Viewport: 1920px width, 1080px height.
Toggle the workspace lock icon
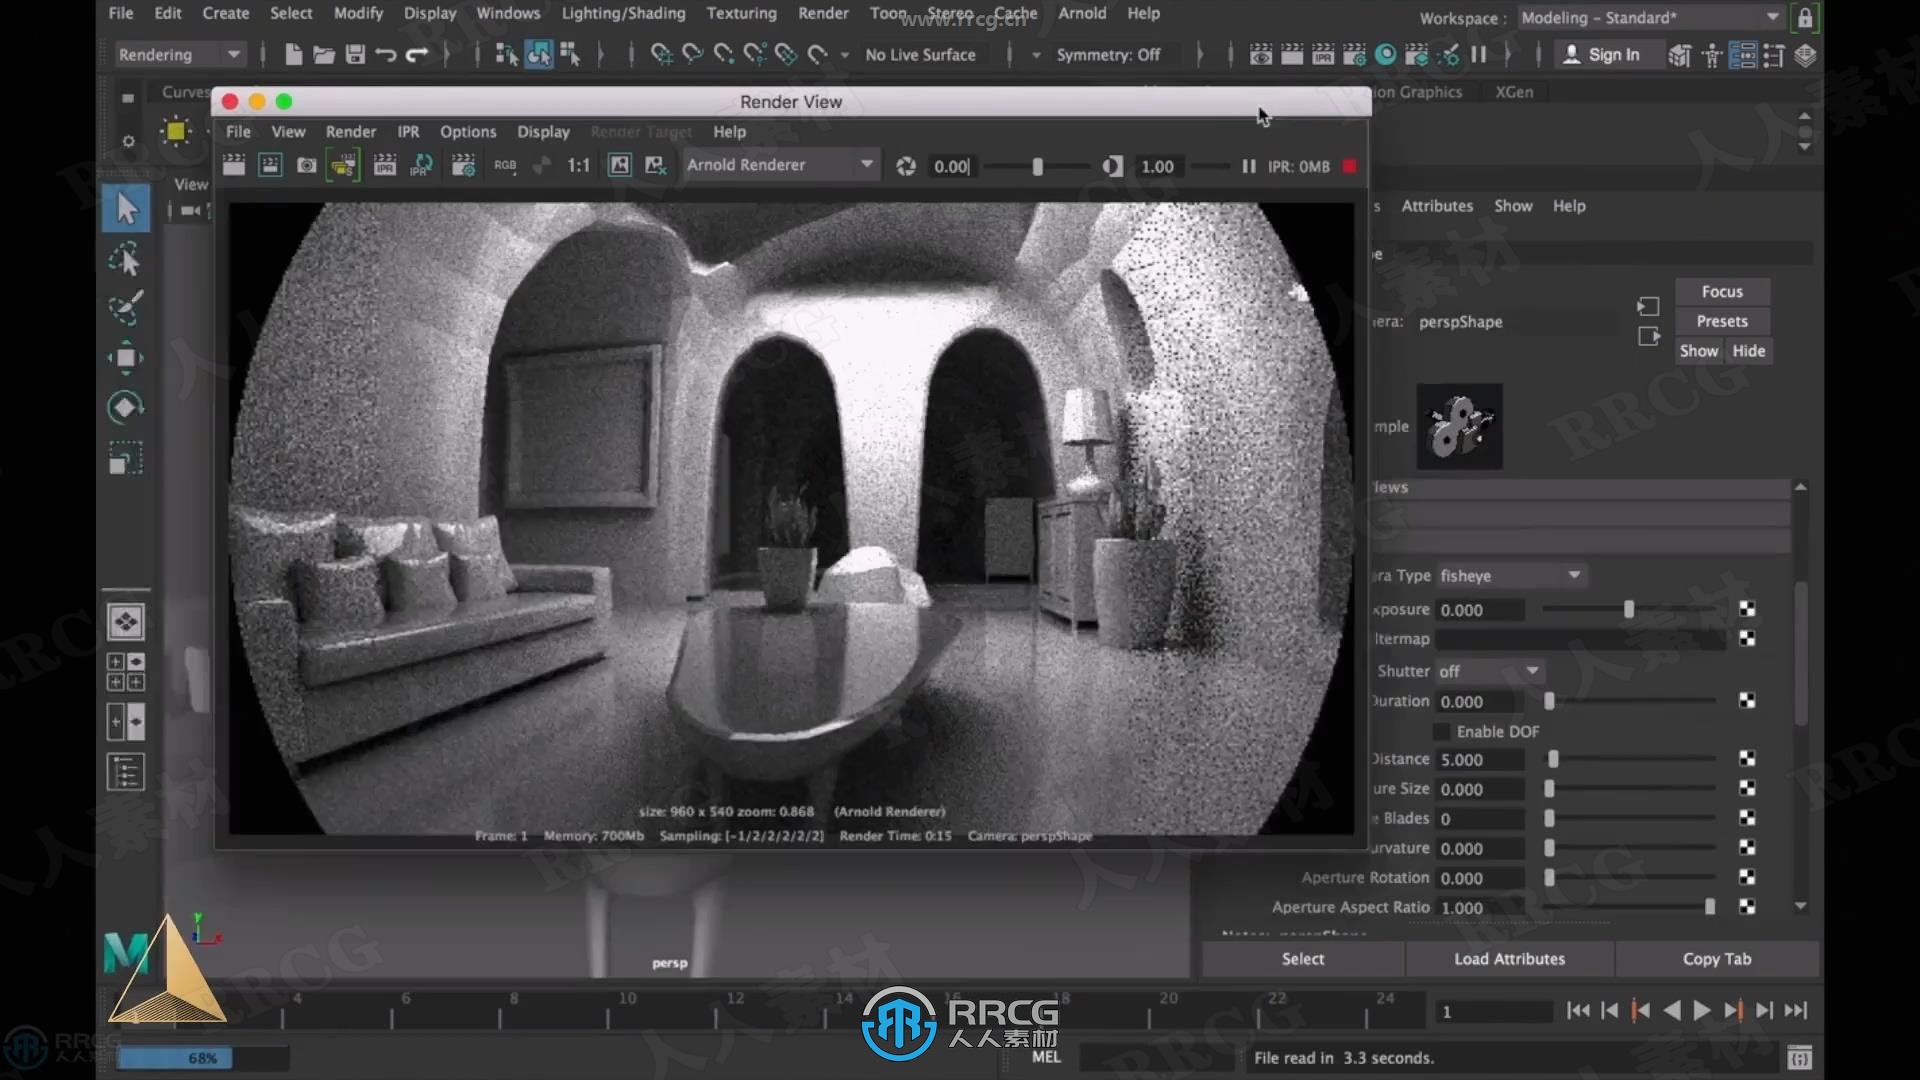1805,18
